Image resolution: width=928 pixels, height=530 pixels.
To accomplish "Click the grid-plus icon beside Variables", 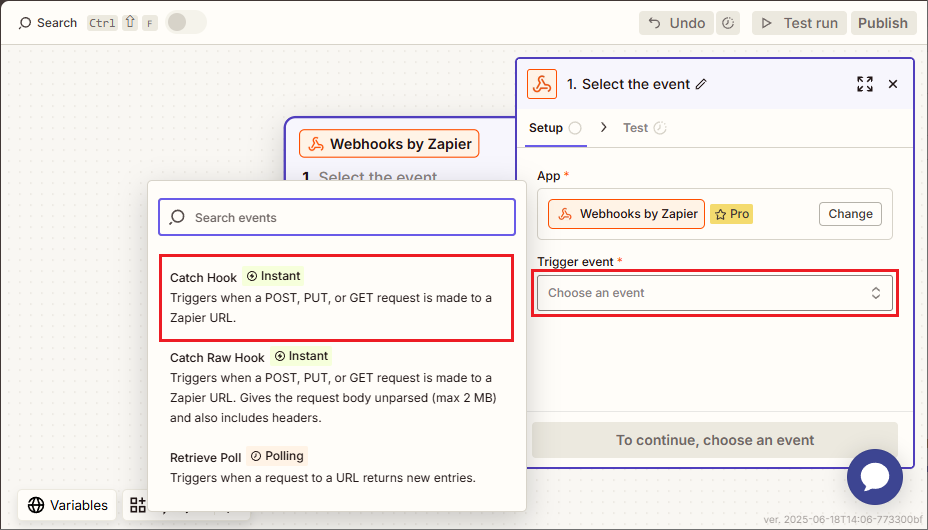I will click(138, 505).
